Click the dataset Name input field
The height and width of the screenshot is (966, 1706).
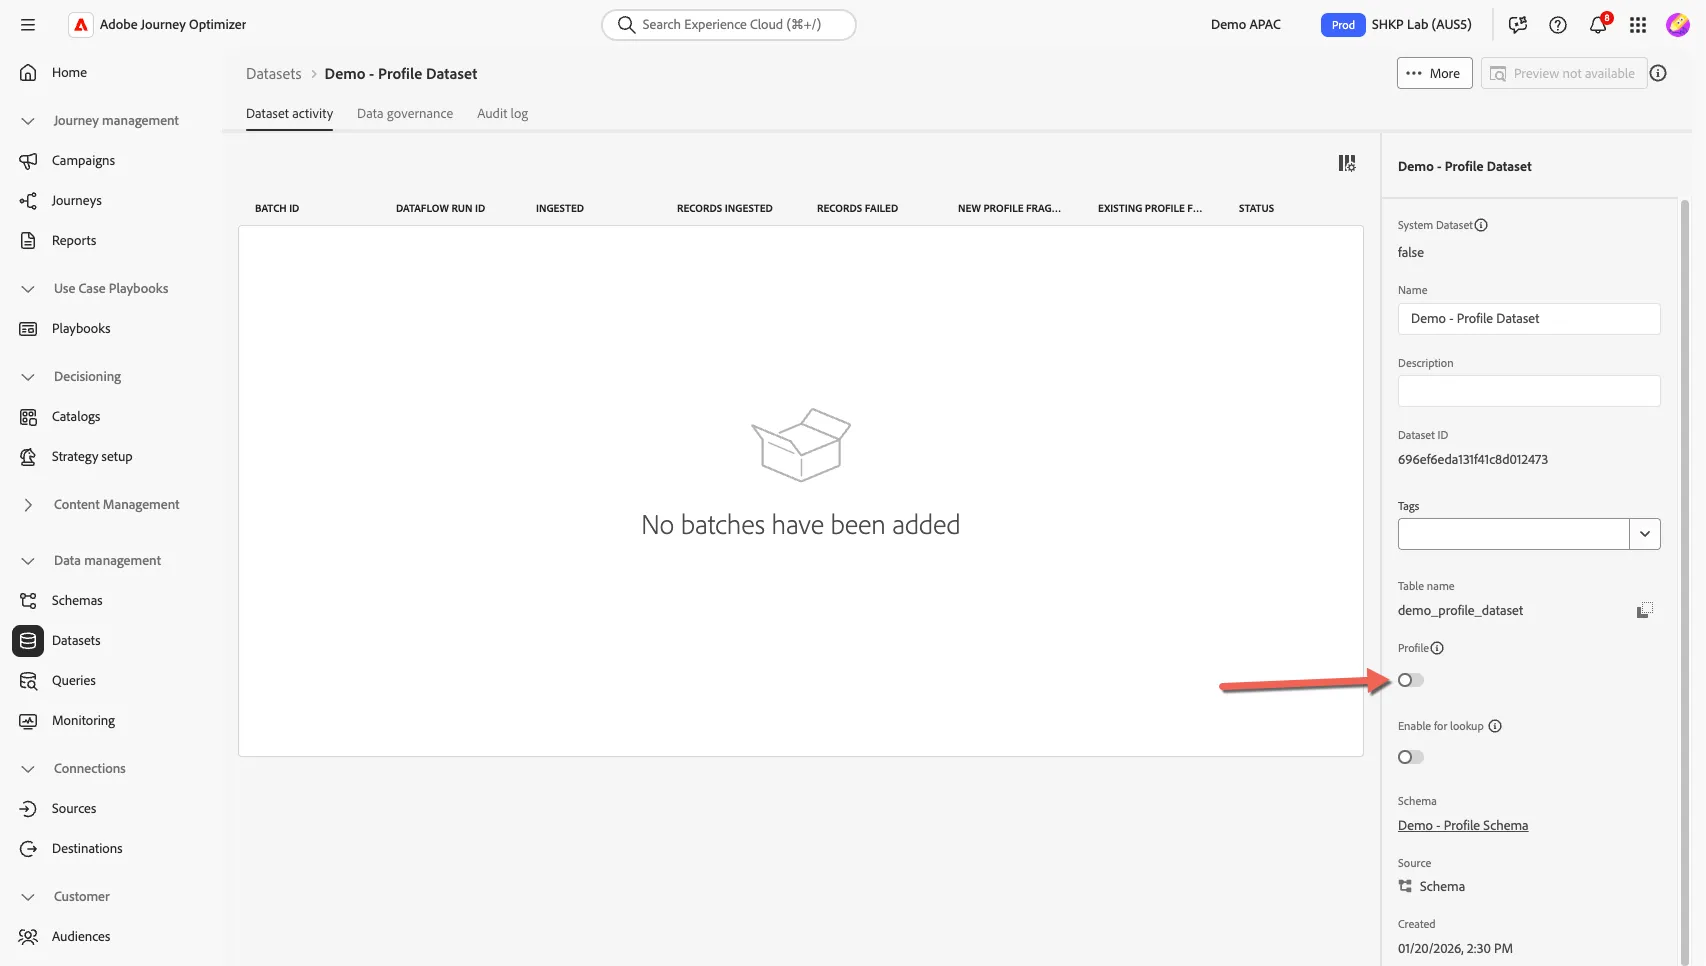[1529, 319]
